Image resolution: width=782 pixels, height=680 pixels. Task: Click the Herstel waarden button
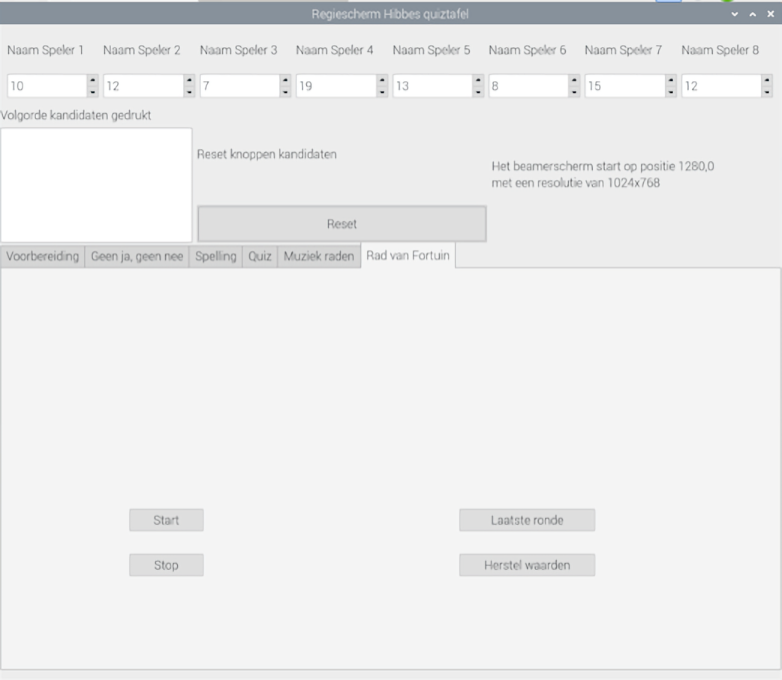[527, 565]
